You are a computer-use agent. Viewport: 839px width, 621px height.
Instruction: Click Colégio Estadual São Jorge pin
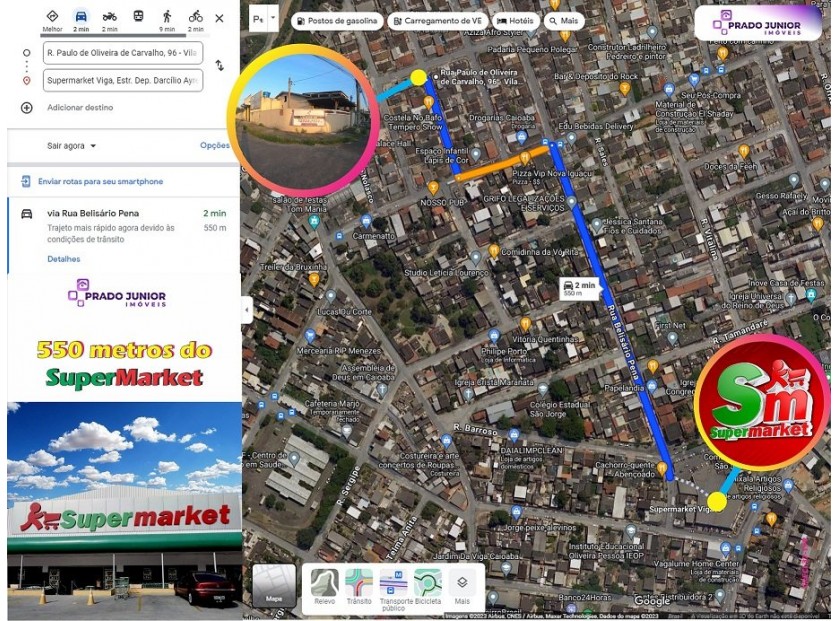tap(543, 389)
